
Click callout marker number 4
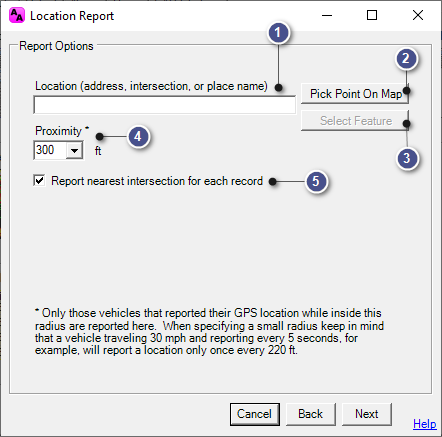coord(138,137)
